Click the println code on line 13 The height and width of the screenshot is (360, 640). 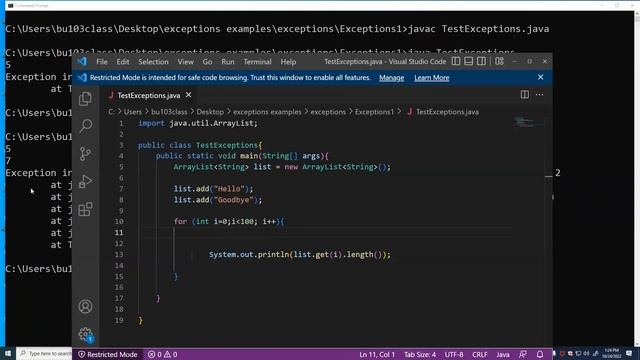tap(300, 254)
